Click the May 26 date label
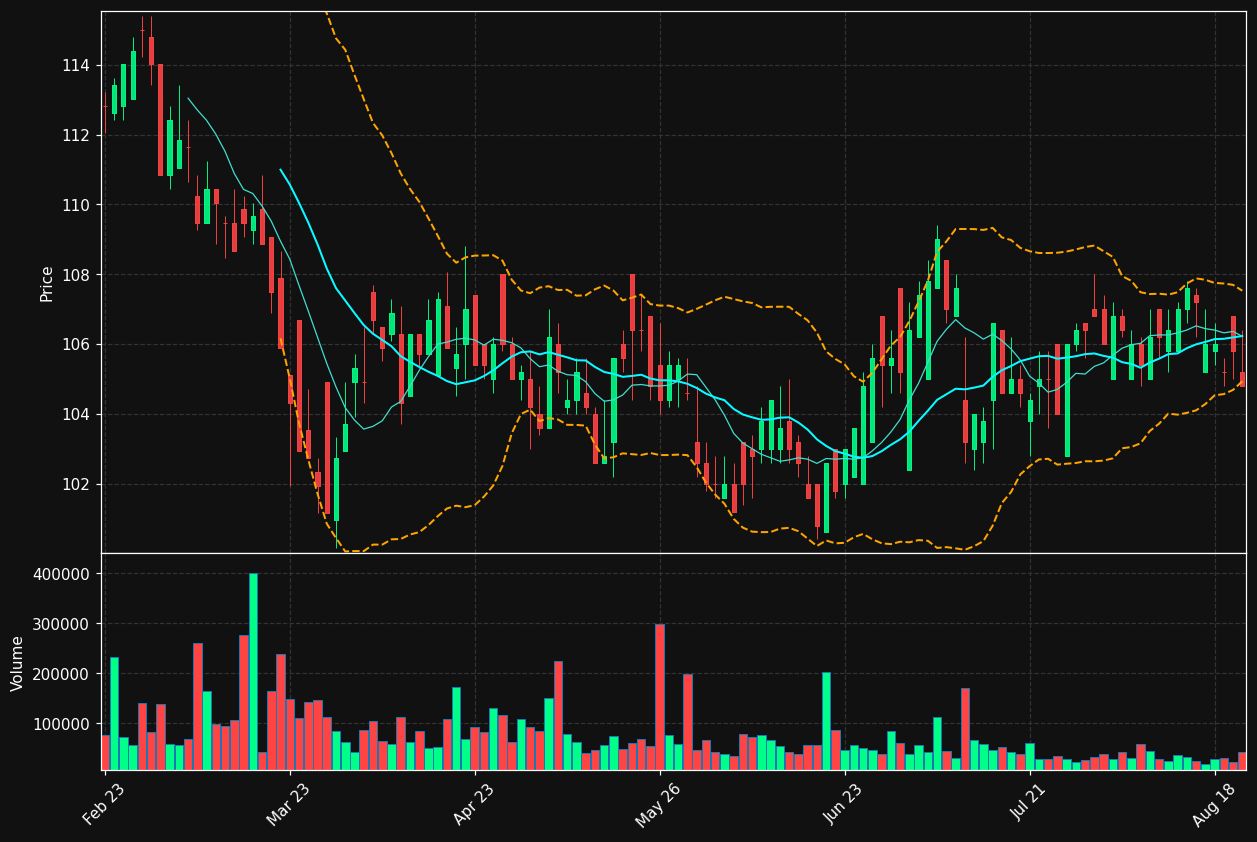Screen dimensions: 1257x842 (x=659, y=804)
